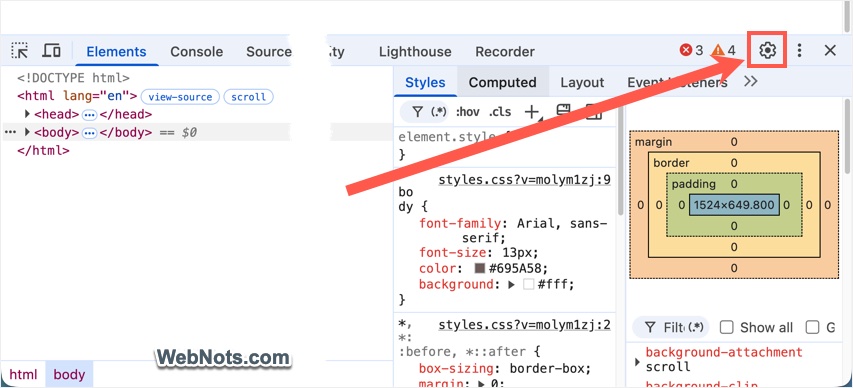This screenshot has width=853, height=388.
Task: Click the element.style rule text
Action: pyautogui.click(x=448, y=137)
